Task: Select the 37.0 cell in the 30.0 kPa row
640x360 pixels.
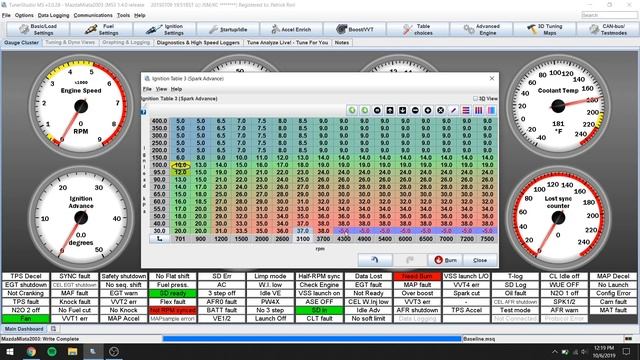Action: coord(302,231)
